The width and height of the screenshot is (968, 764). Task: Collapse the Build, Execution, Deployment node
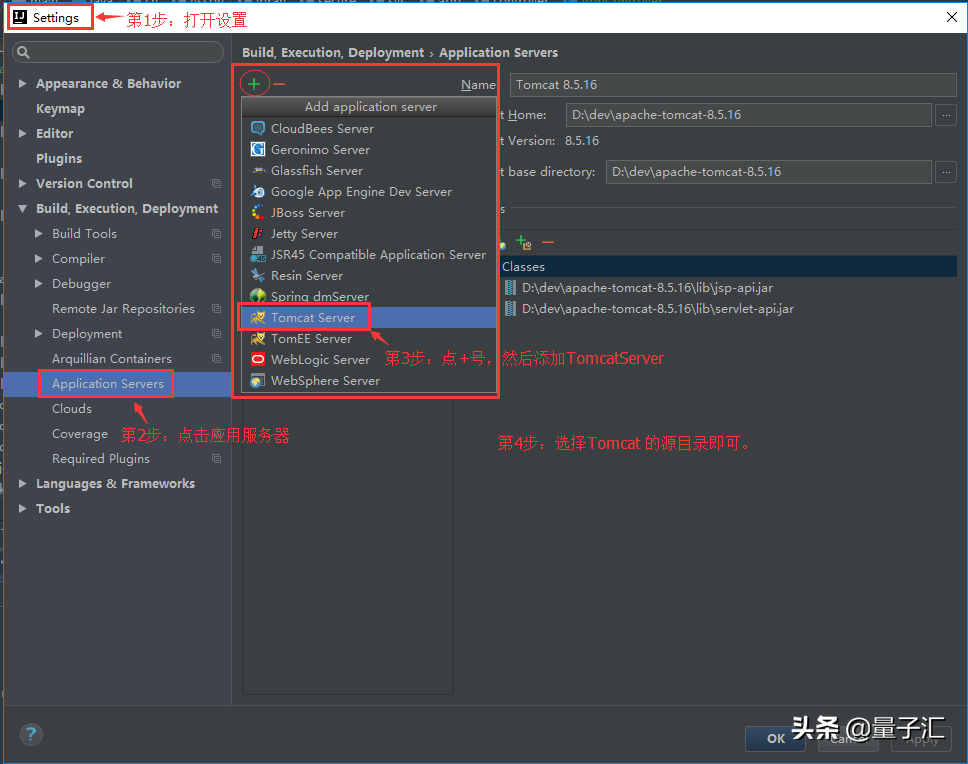pos(21,208)
